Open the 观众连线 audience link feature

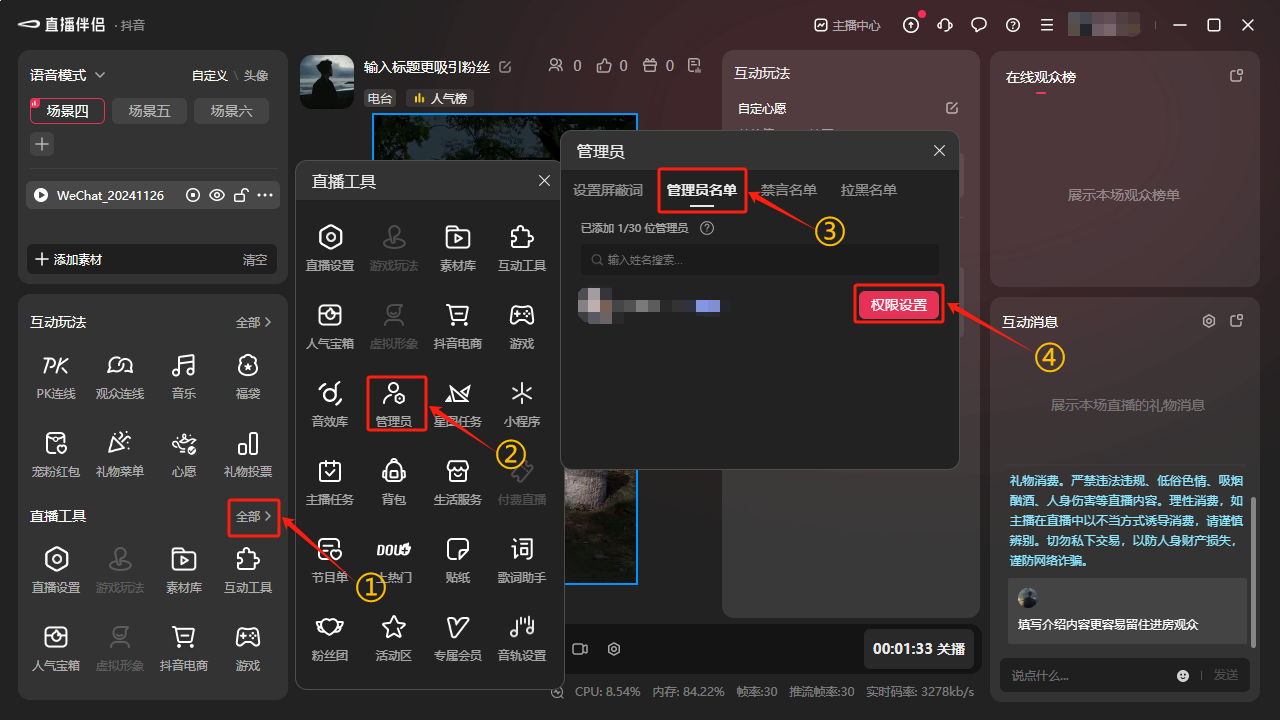(x=120, y=375)
